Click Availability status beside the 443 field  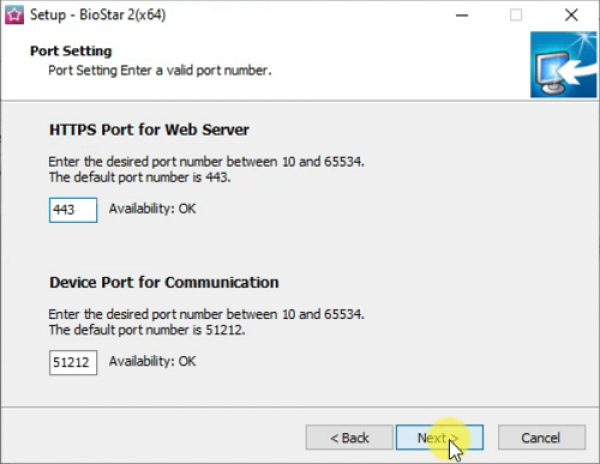click(152, 209)
